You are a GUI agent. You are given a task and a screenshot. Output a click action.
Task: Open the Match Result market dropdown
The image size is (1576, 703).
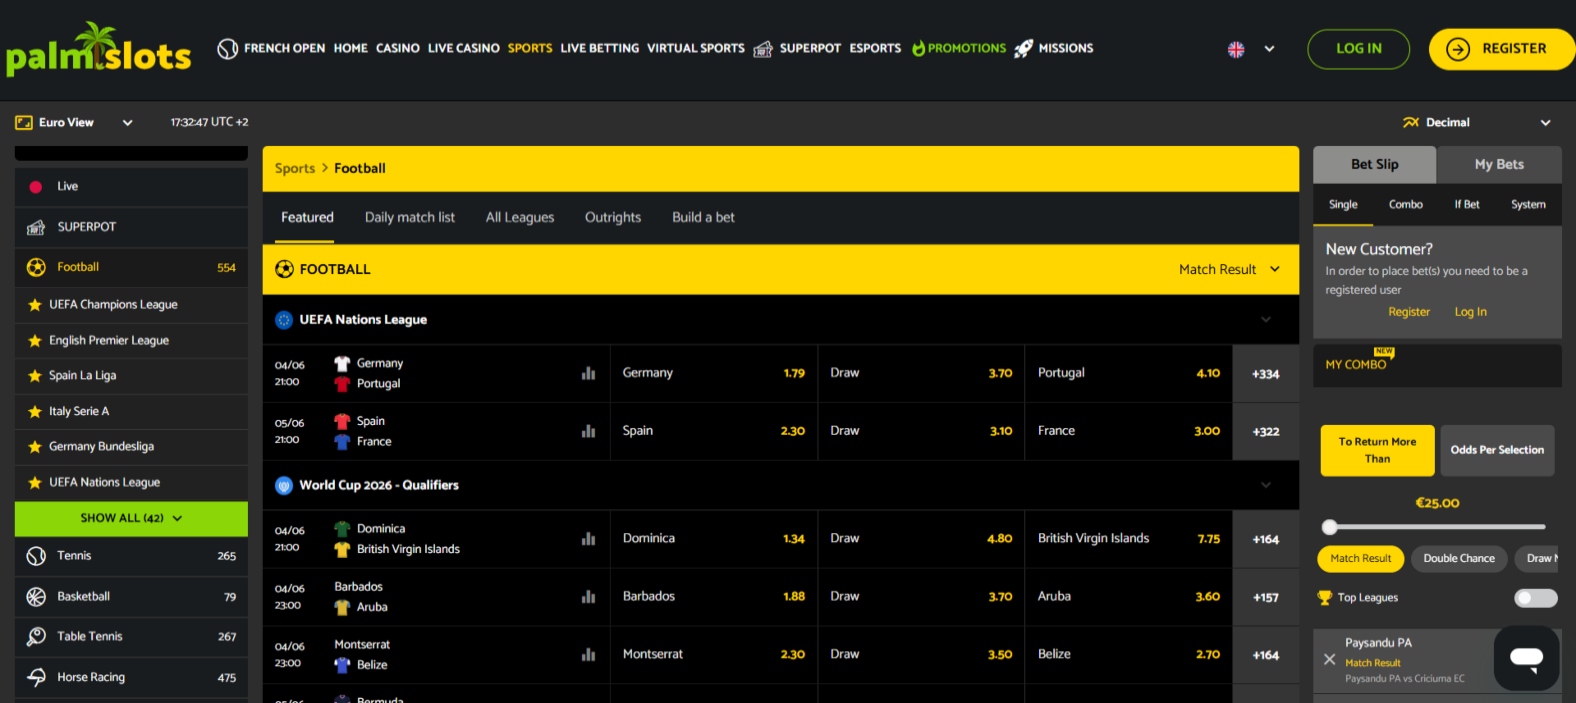tap(1229, 270)
